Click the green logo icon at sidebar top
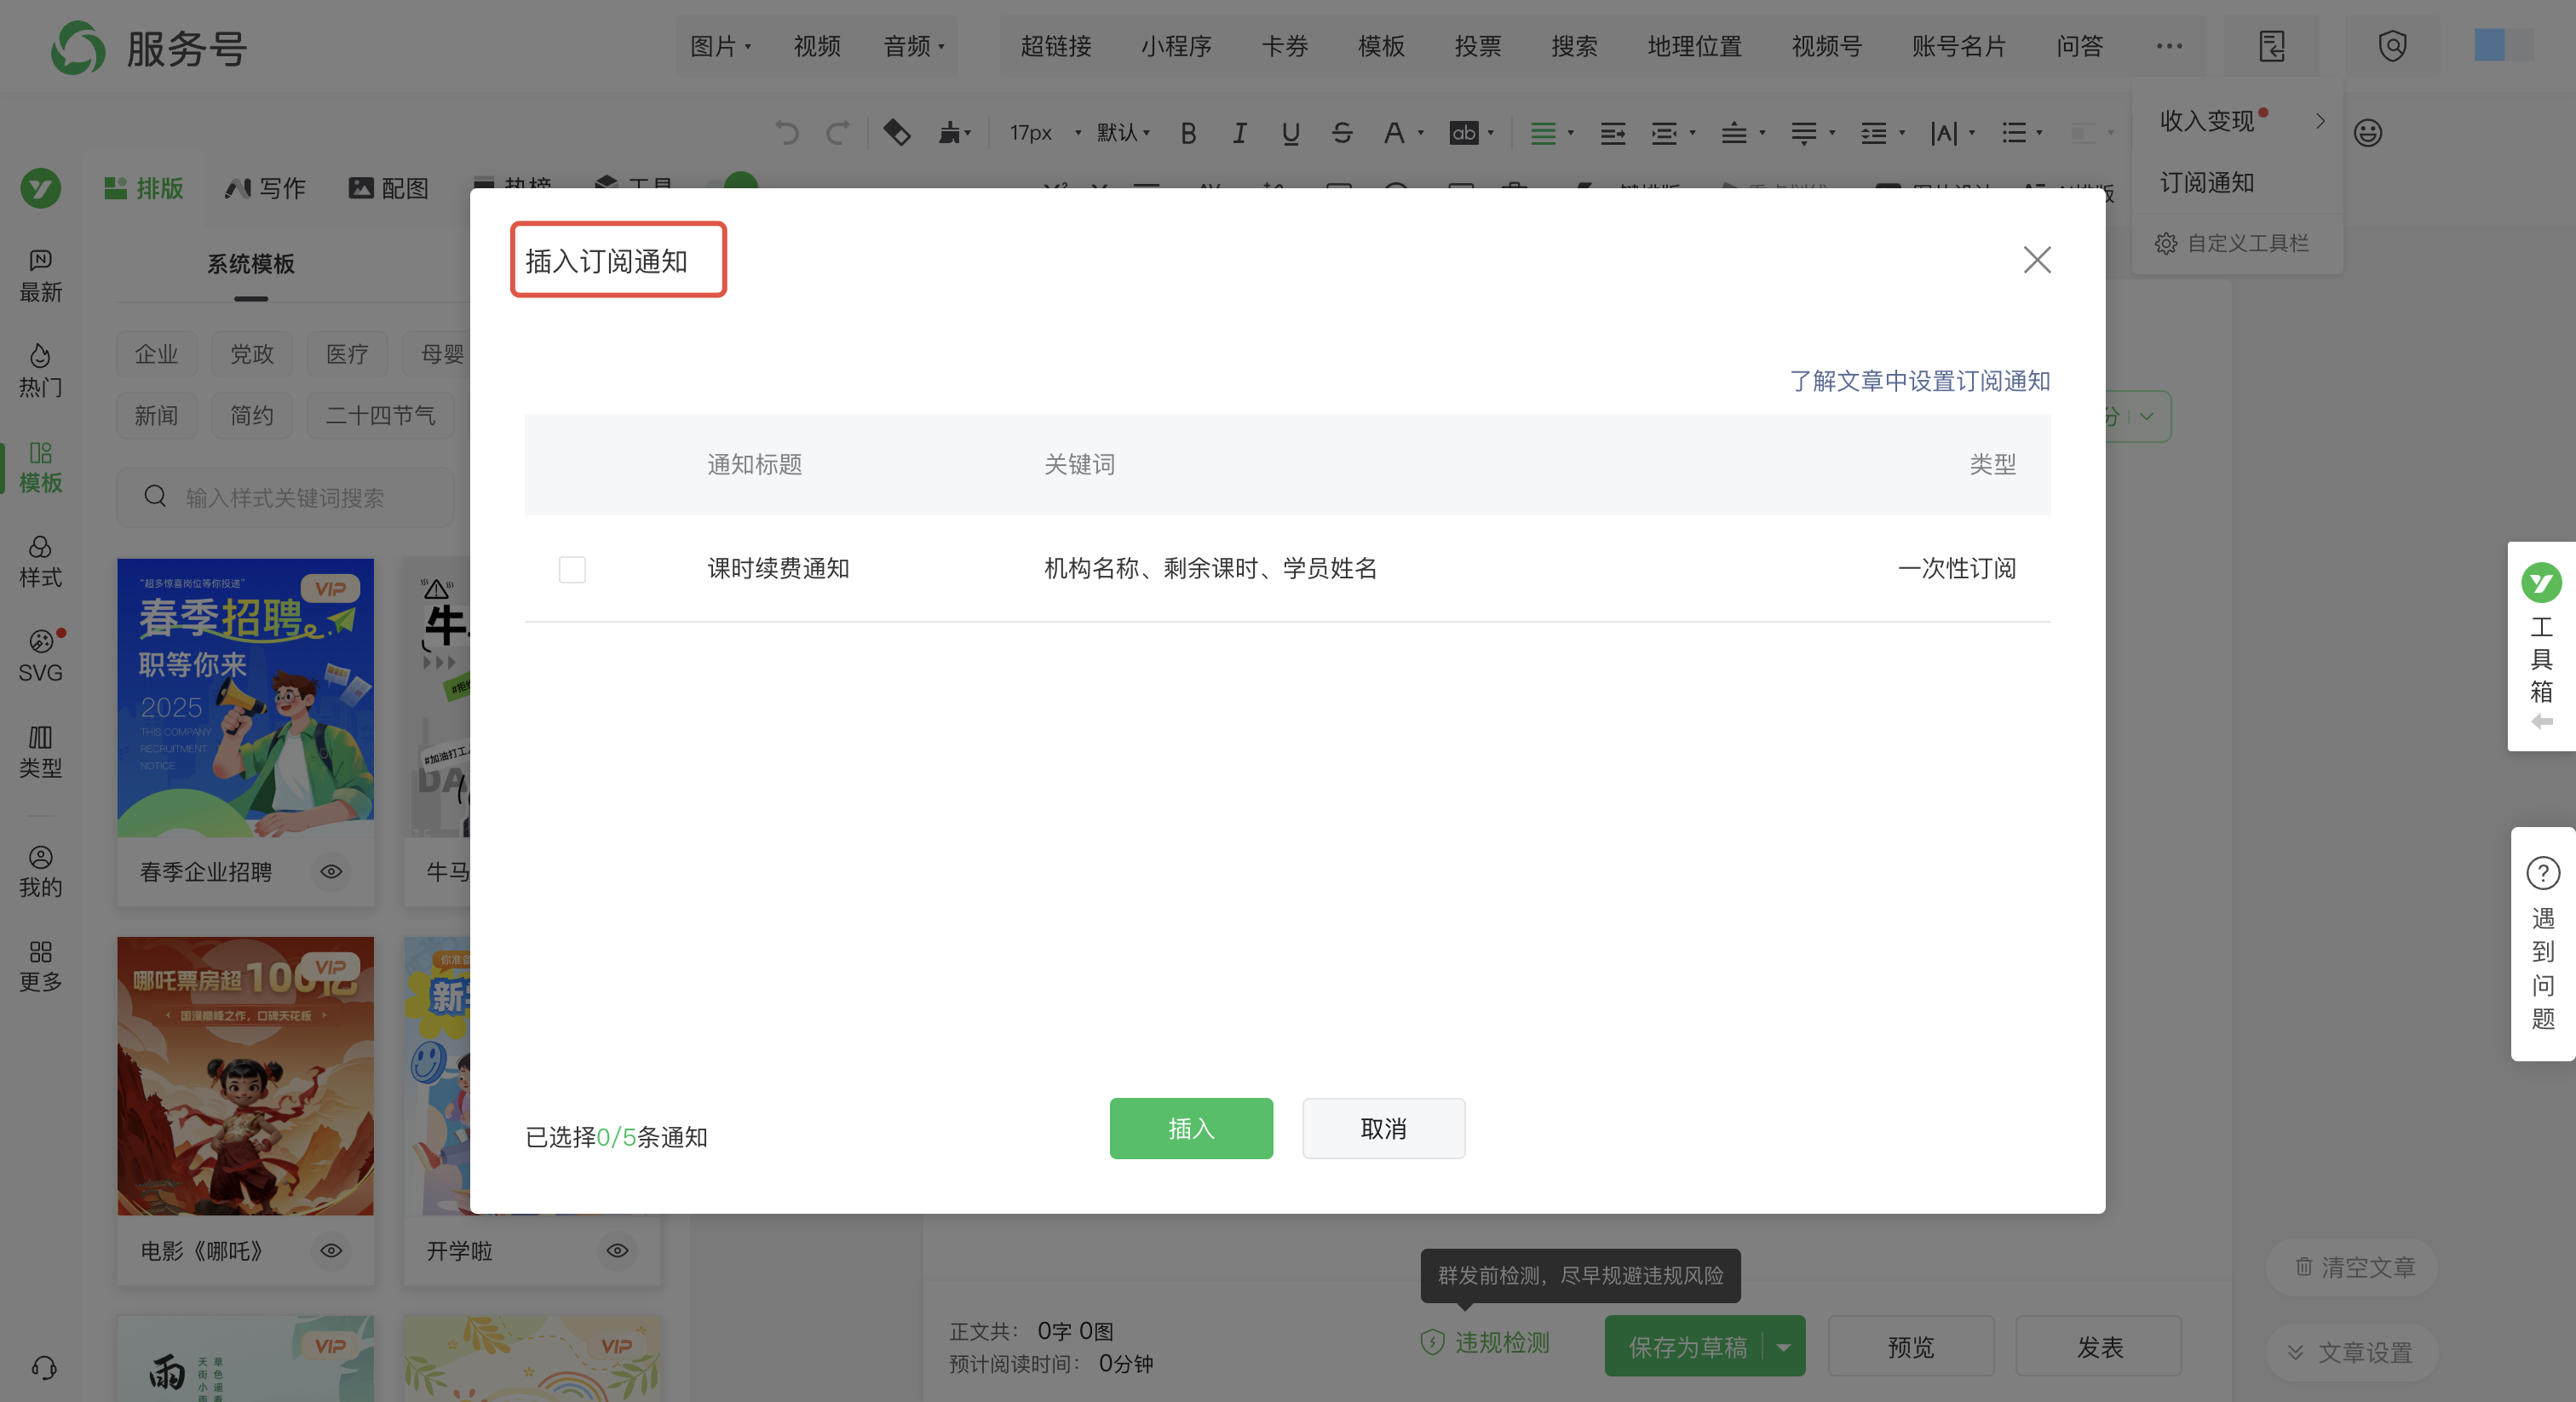 40,188
